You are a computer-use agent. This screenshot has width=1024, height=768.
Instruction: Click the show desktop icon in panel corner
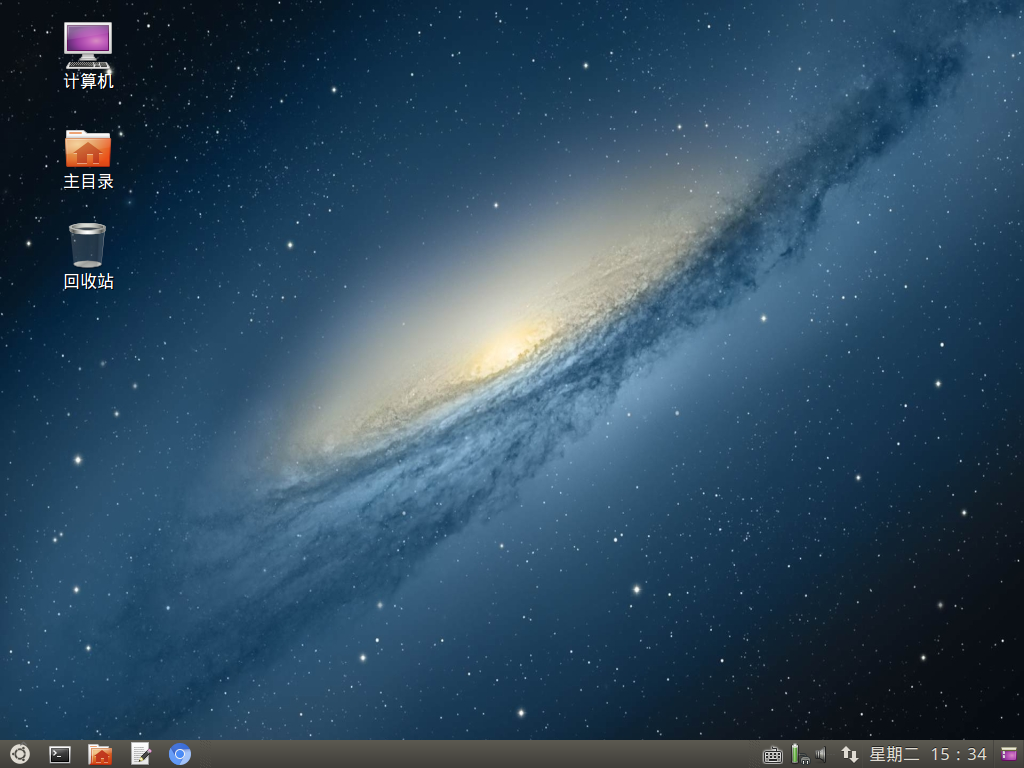[x=1009, y=754]
